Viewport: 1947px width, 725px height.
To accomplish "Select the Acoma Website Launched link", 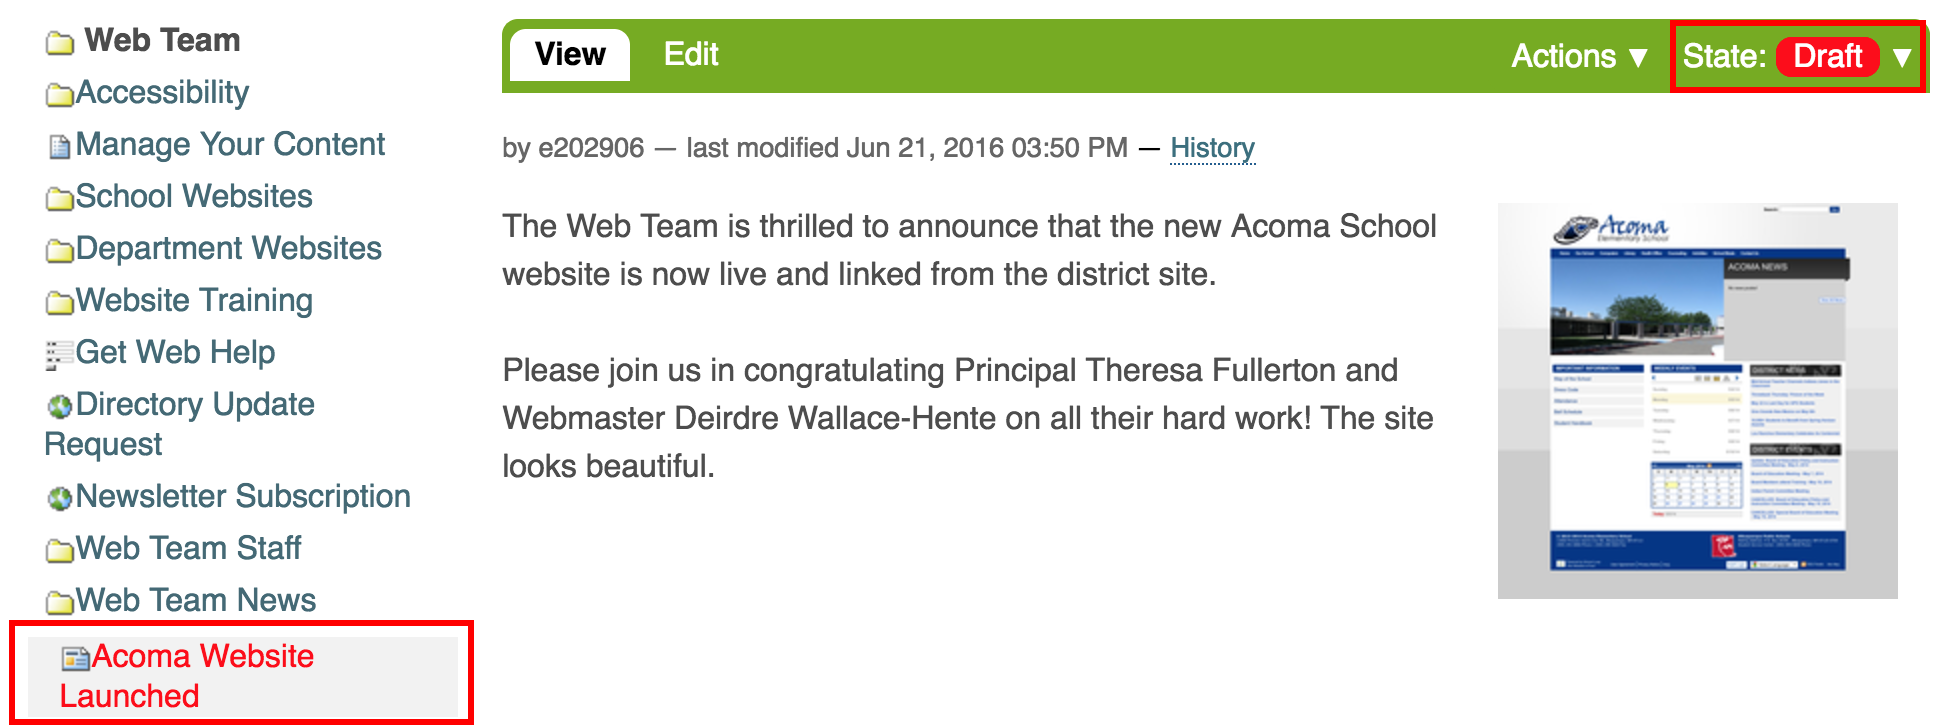I will tap(187, 676).
